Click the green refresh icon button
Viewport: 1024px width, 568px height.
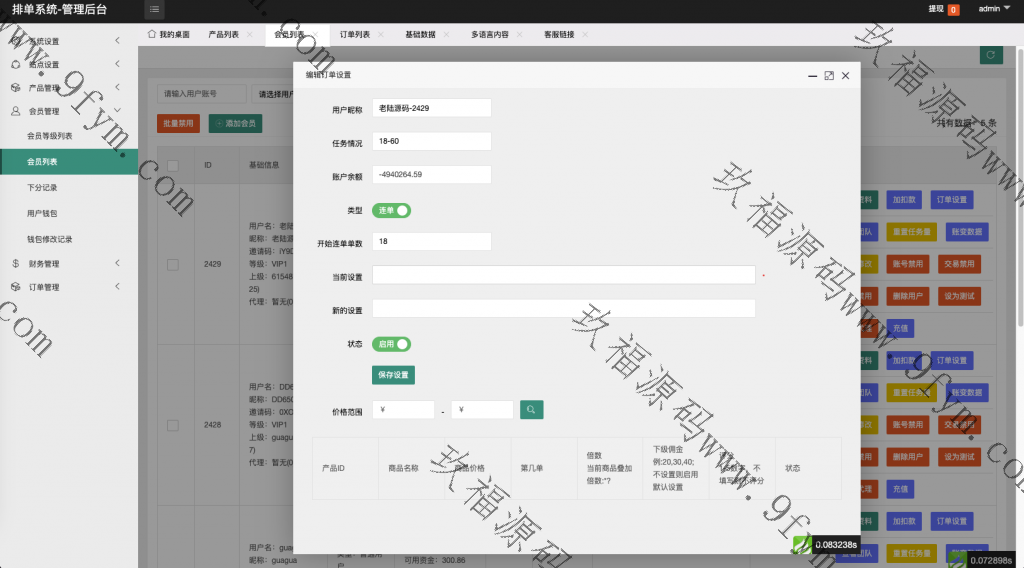click(990, 56)
